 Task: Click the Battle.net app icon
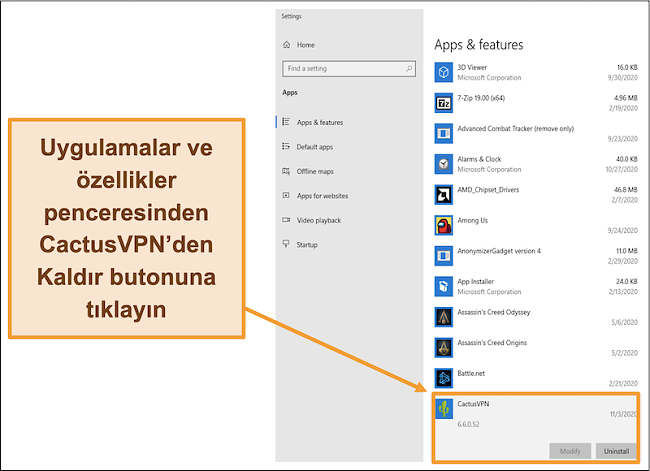(444, 378)
